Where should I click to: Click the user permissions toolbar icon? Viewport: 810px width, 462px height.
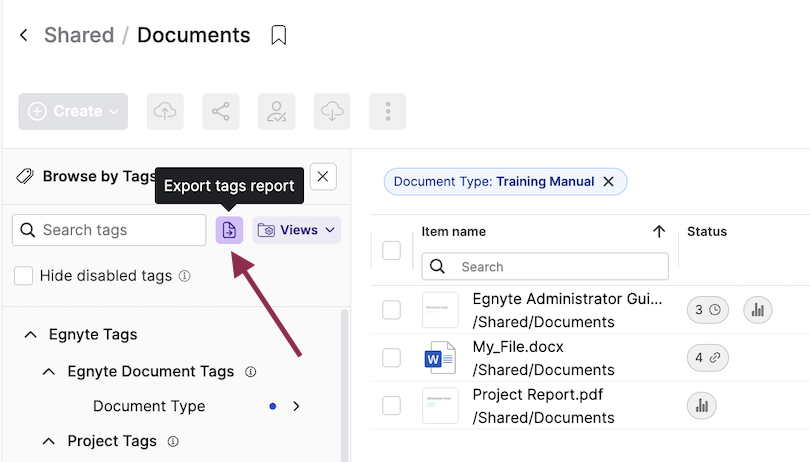point(276,111)
